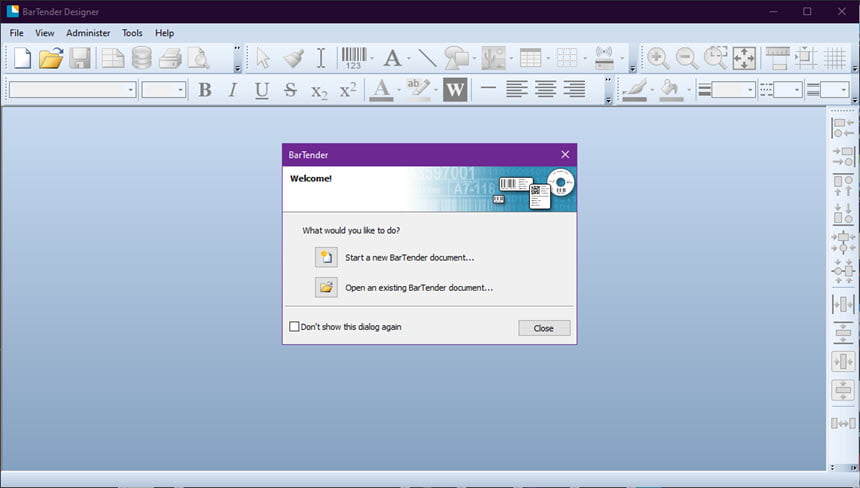Screen dimensions: 860x488
Task: Select the RFID encoder tool
Action: point(604,58)
